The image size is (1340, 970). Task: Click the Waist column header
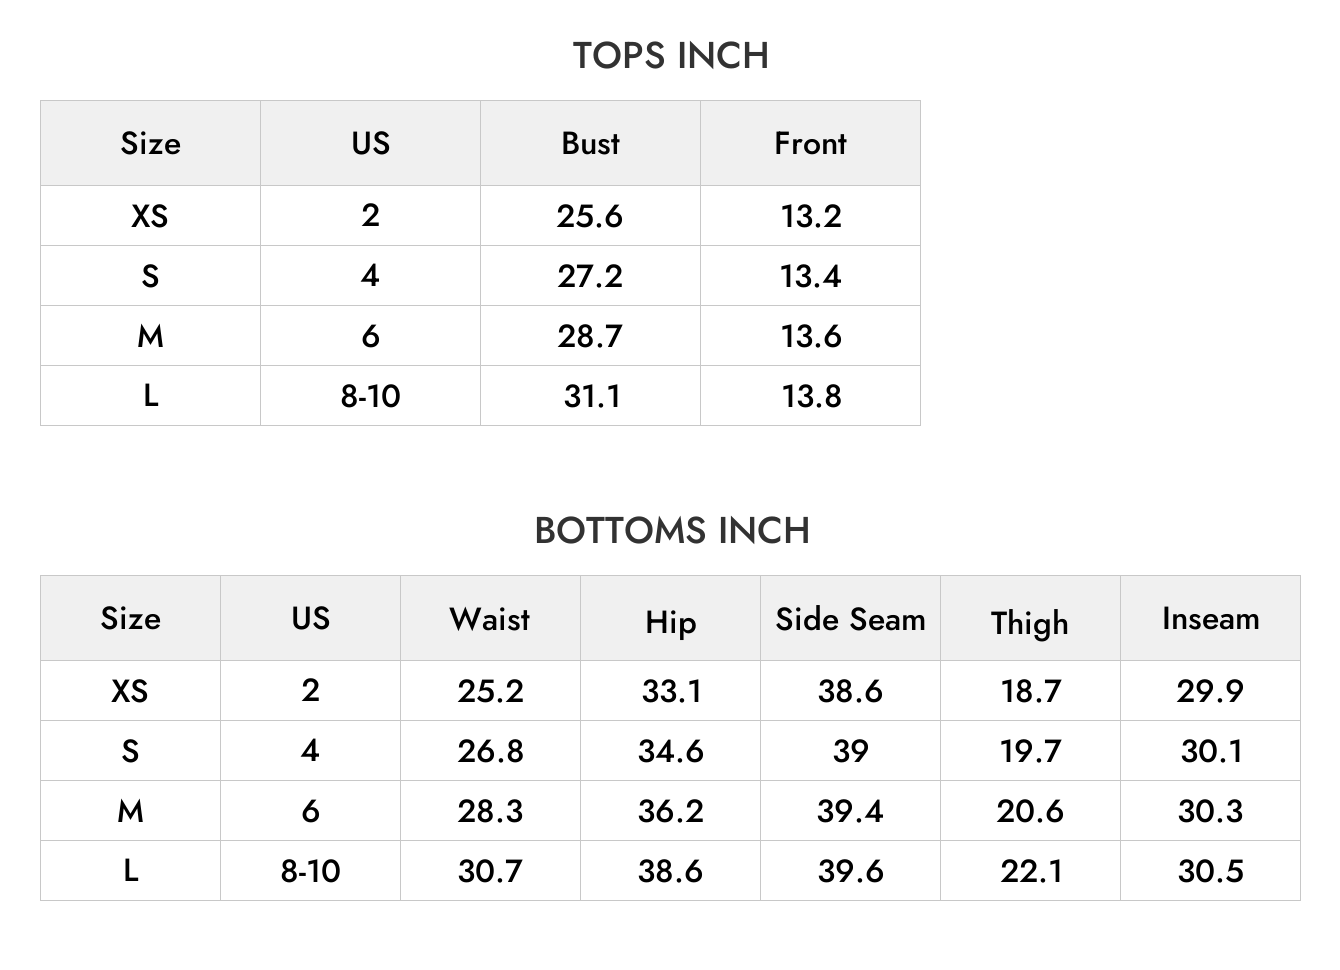coord(490,619)
